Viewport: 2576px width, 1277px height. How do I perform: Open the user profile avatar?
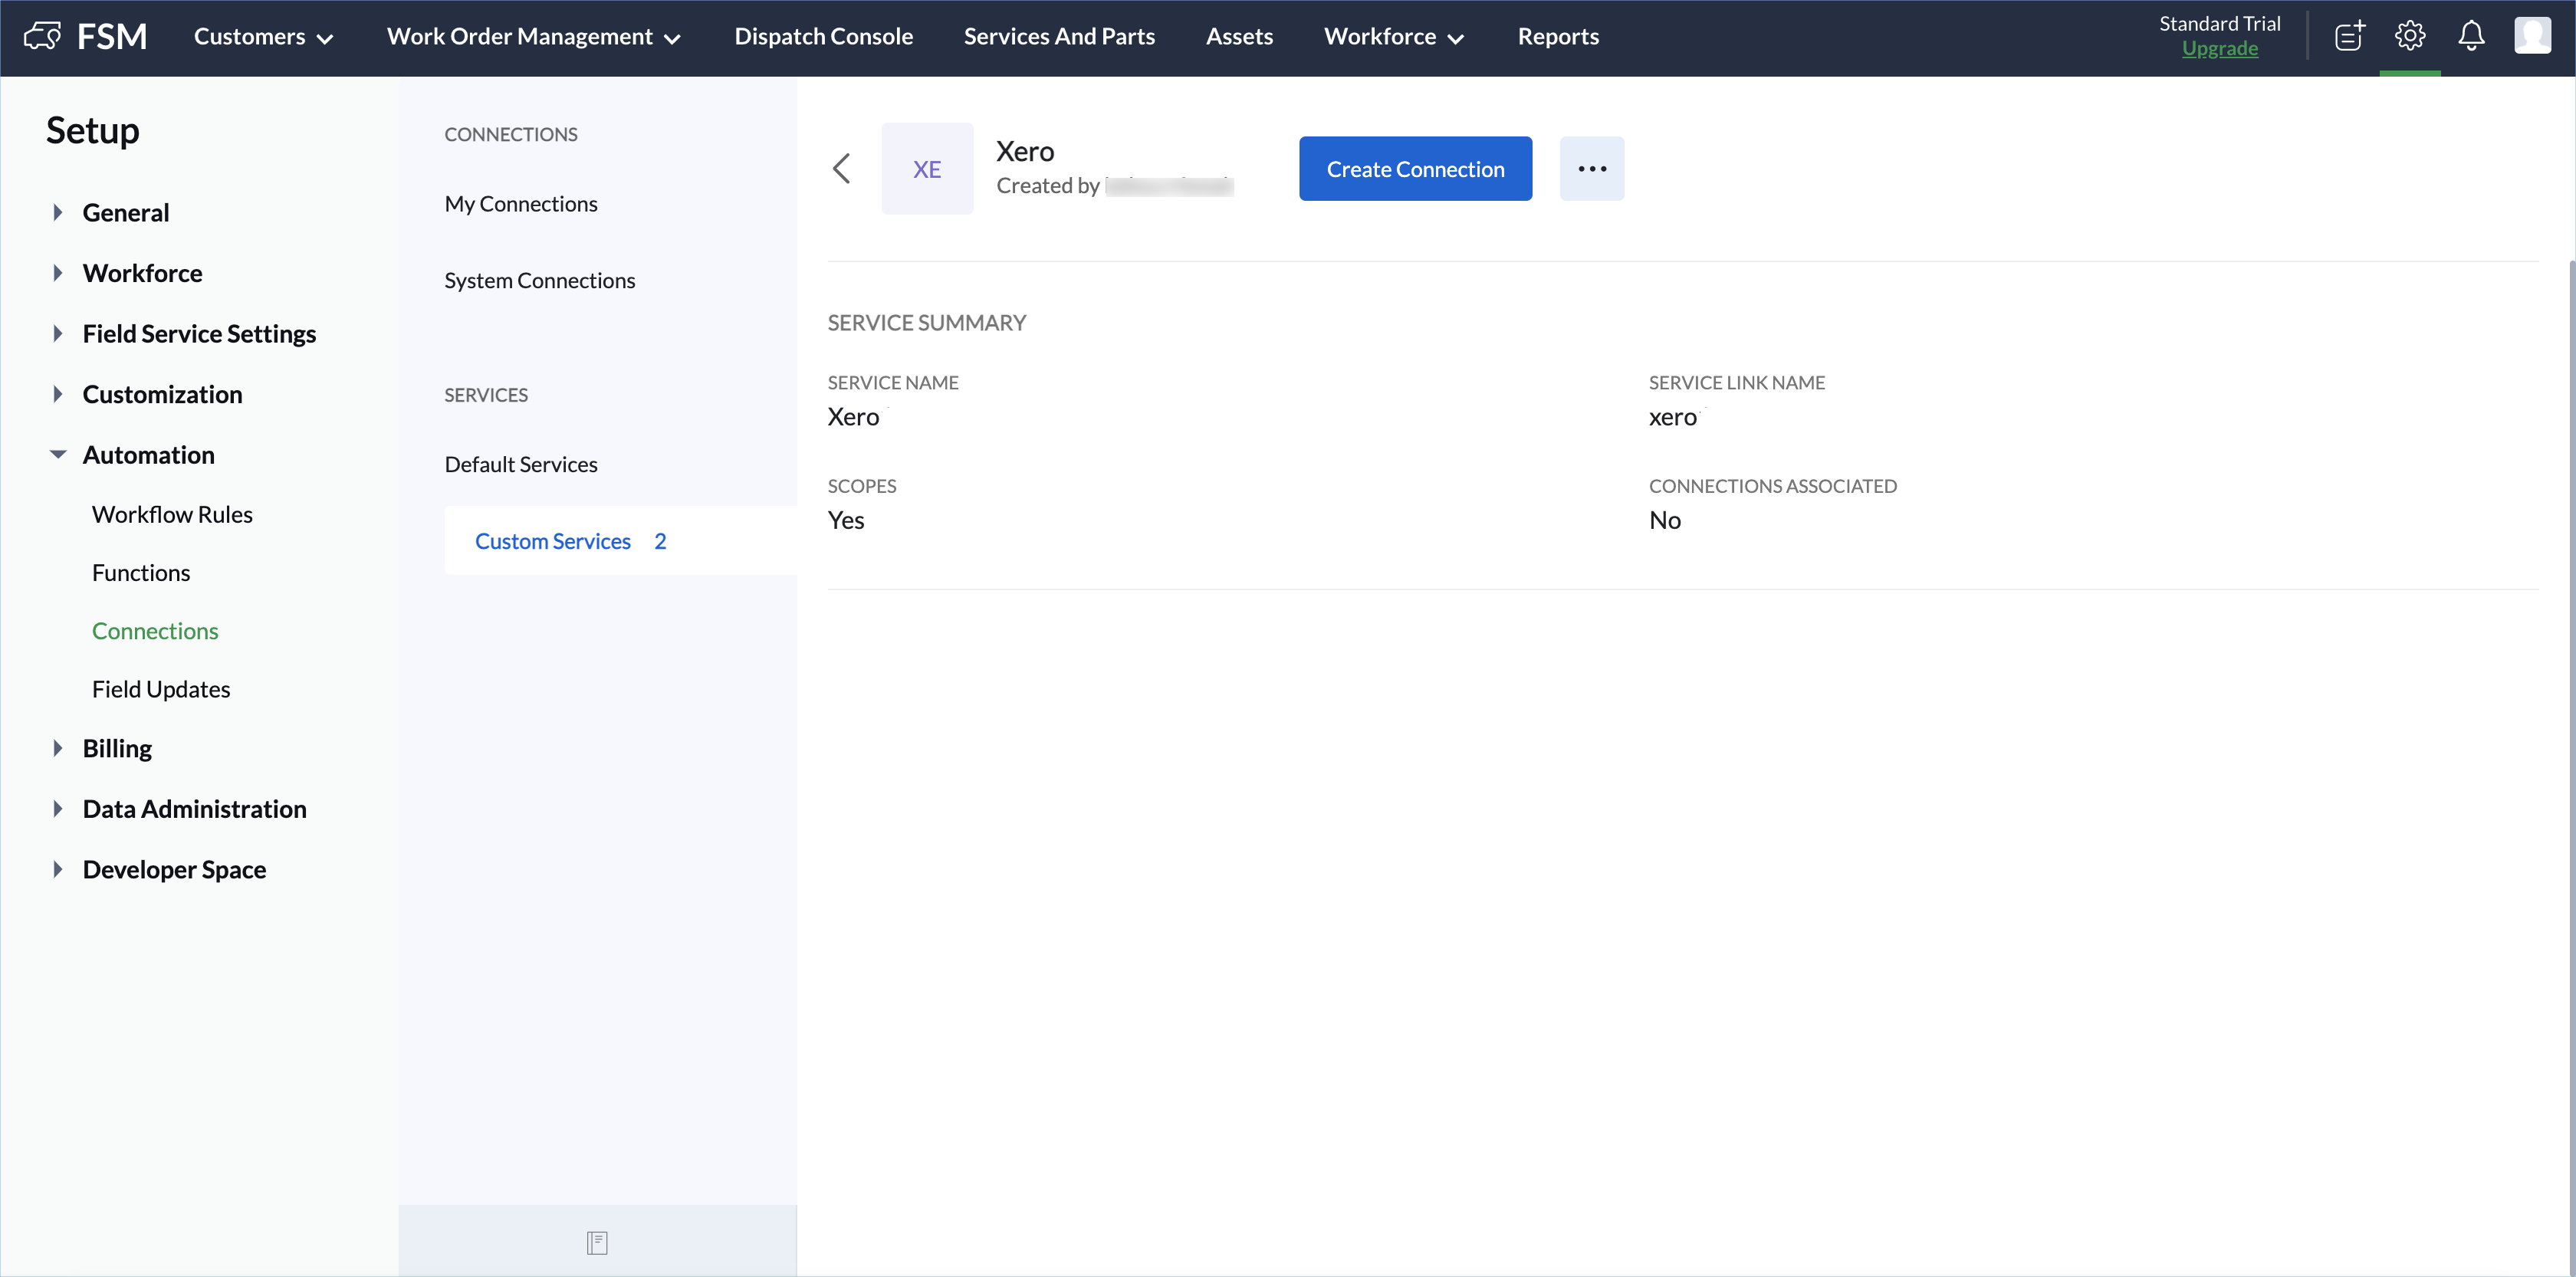point(2532,36)
